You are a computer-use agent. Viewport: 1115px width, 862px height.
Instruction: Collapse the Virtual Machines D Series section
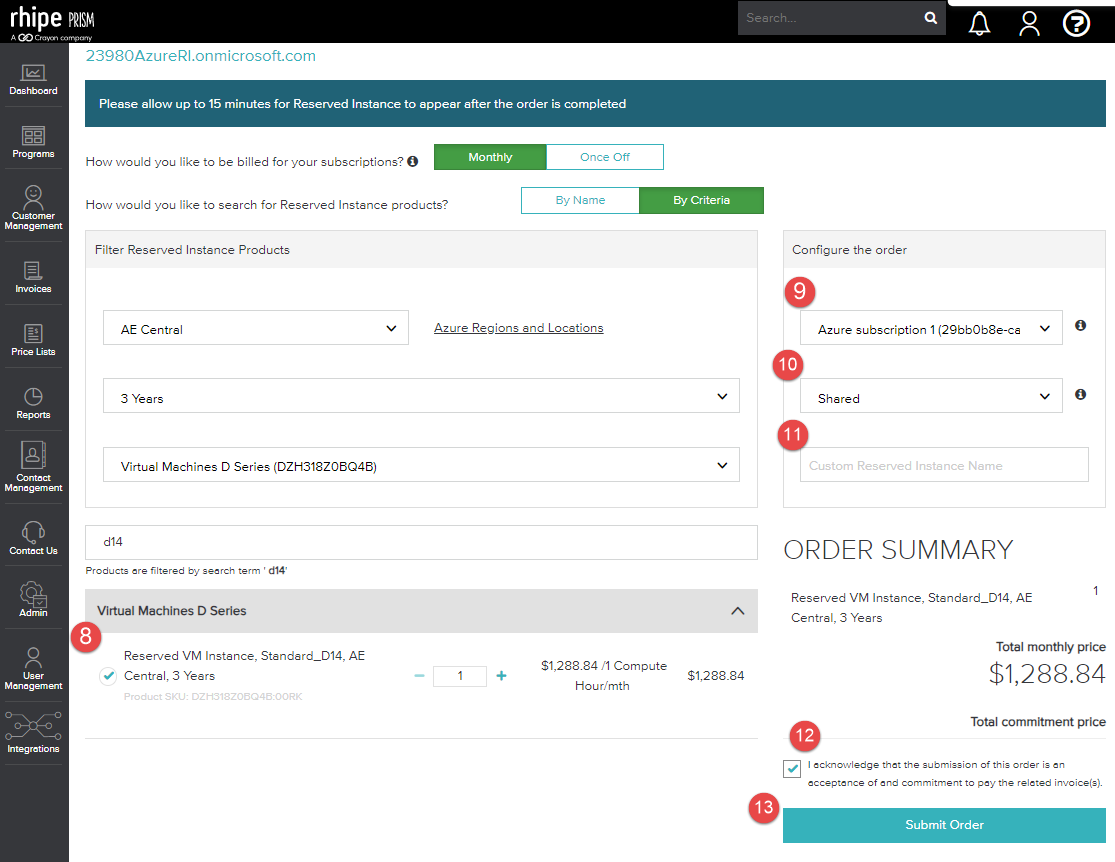[738, 610]
